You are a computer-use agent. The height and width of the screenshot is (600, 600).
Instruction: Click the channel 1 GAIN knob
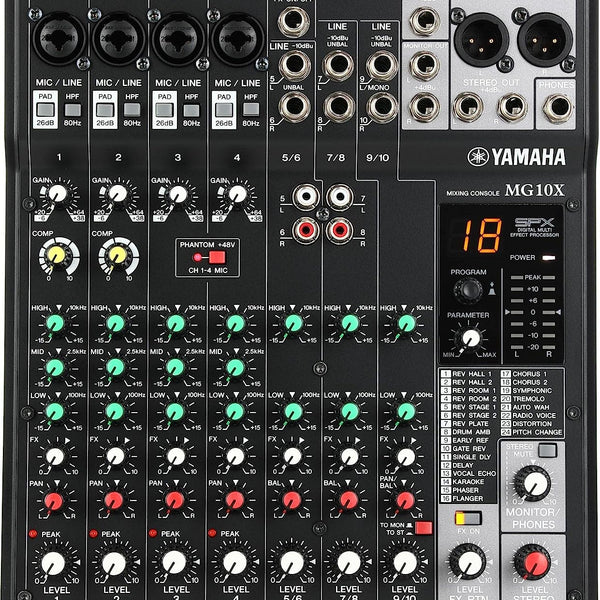point(58,193)
